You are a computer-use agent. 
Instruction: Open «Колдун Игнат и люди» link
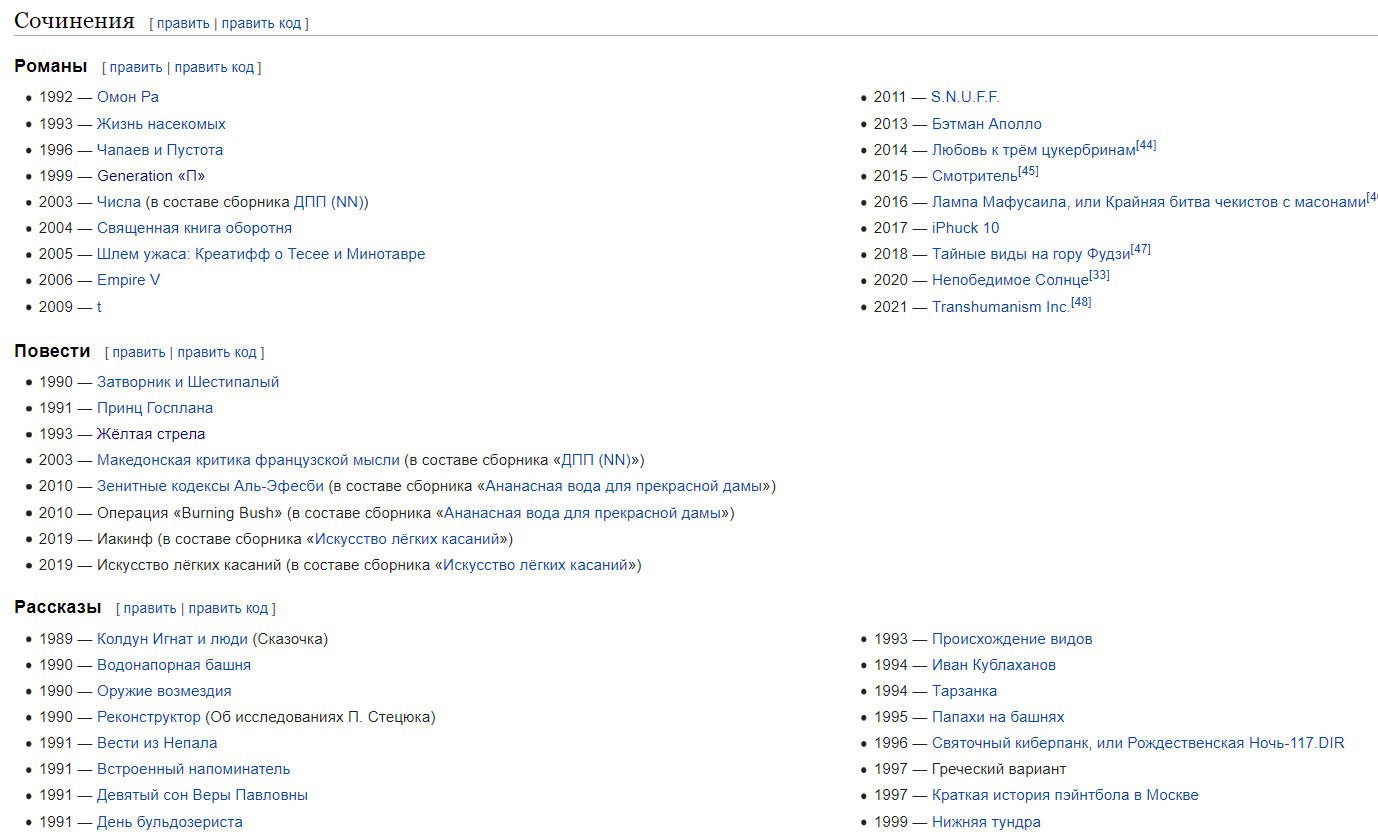tap(172, 639)
